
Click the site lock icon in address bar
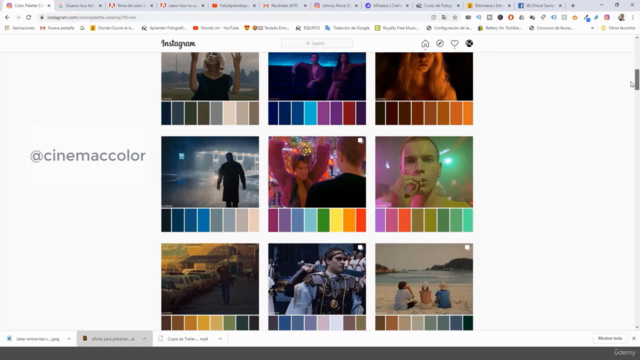coord(42,18)
